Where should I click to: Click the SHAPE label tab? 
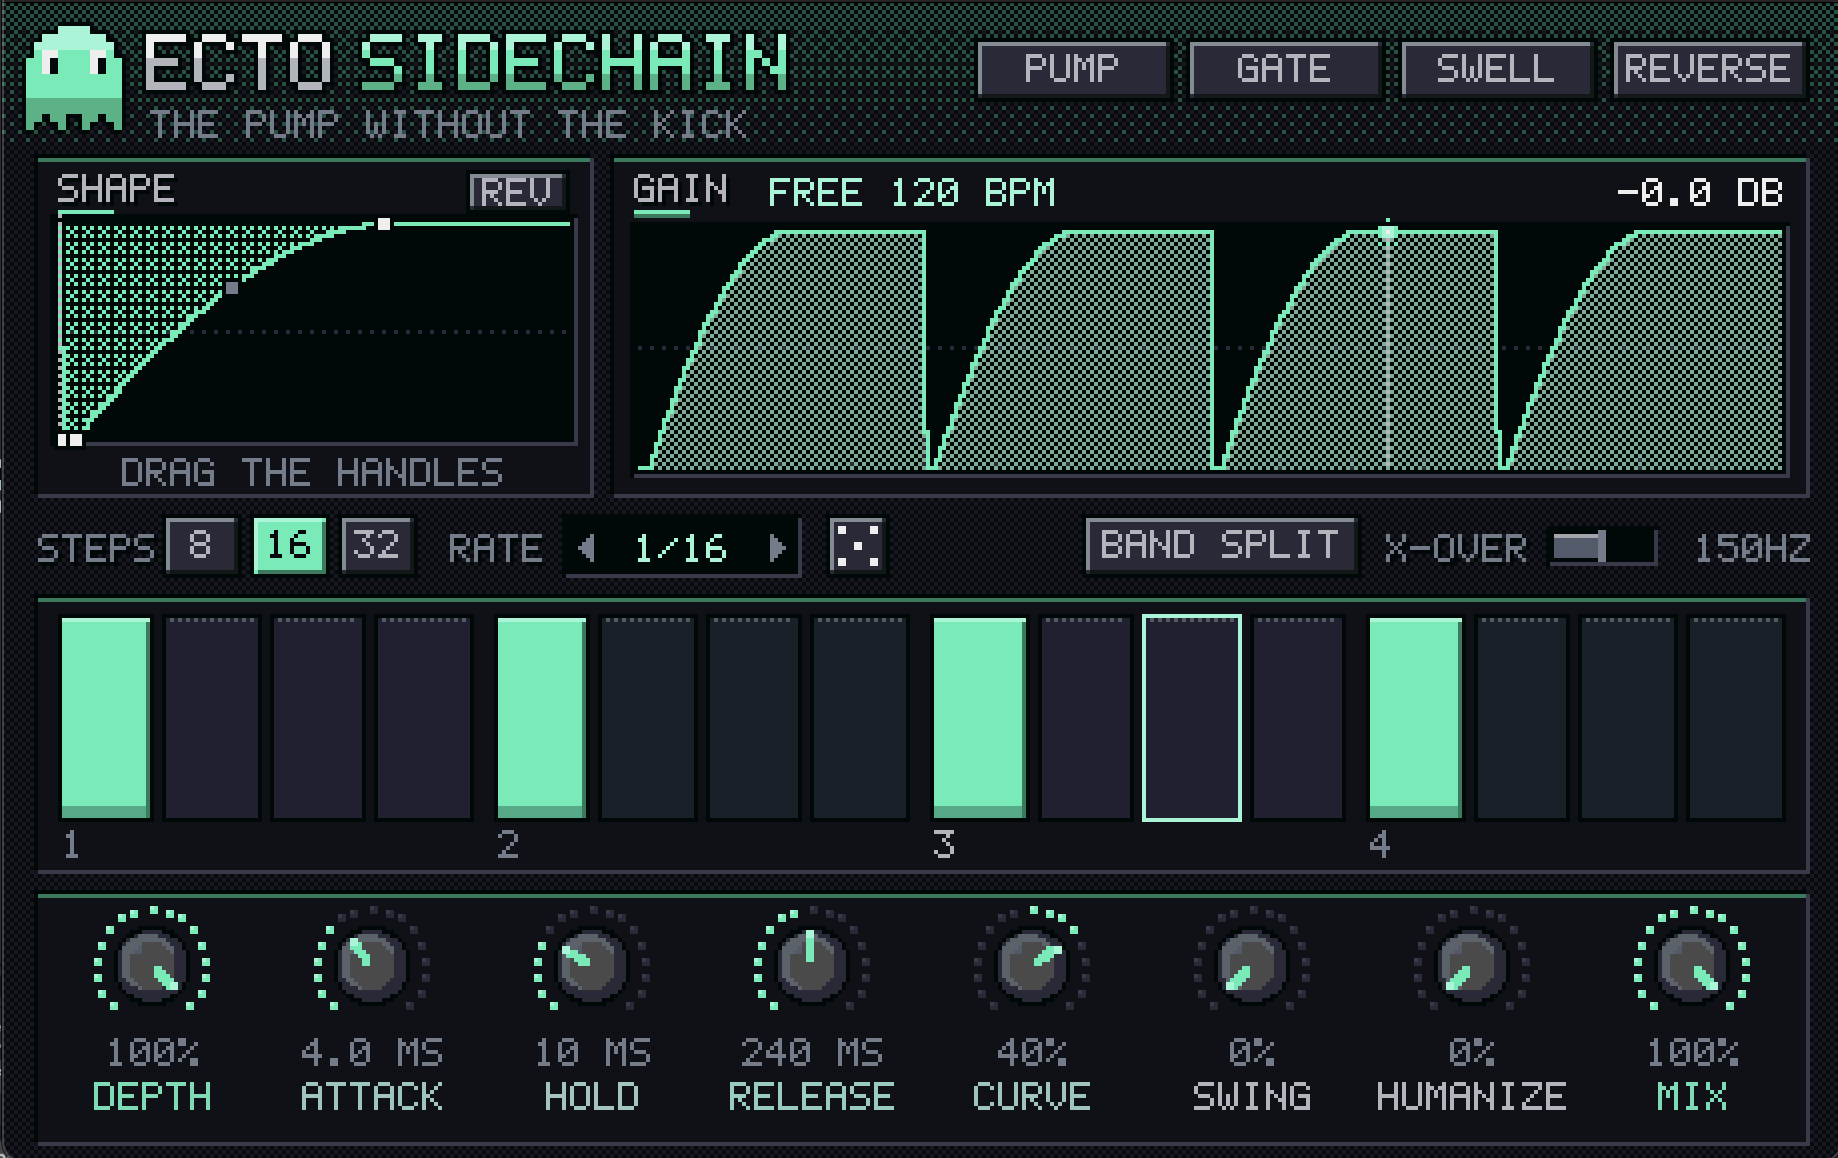(115, 189)
